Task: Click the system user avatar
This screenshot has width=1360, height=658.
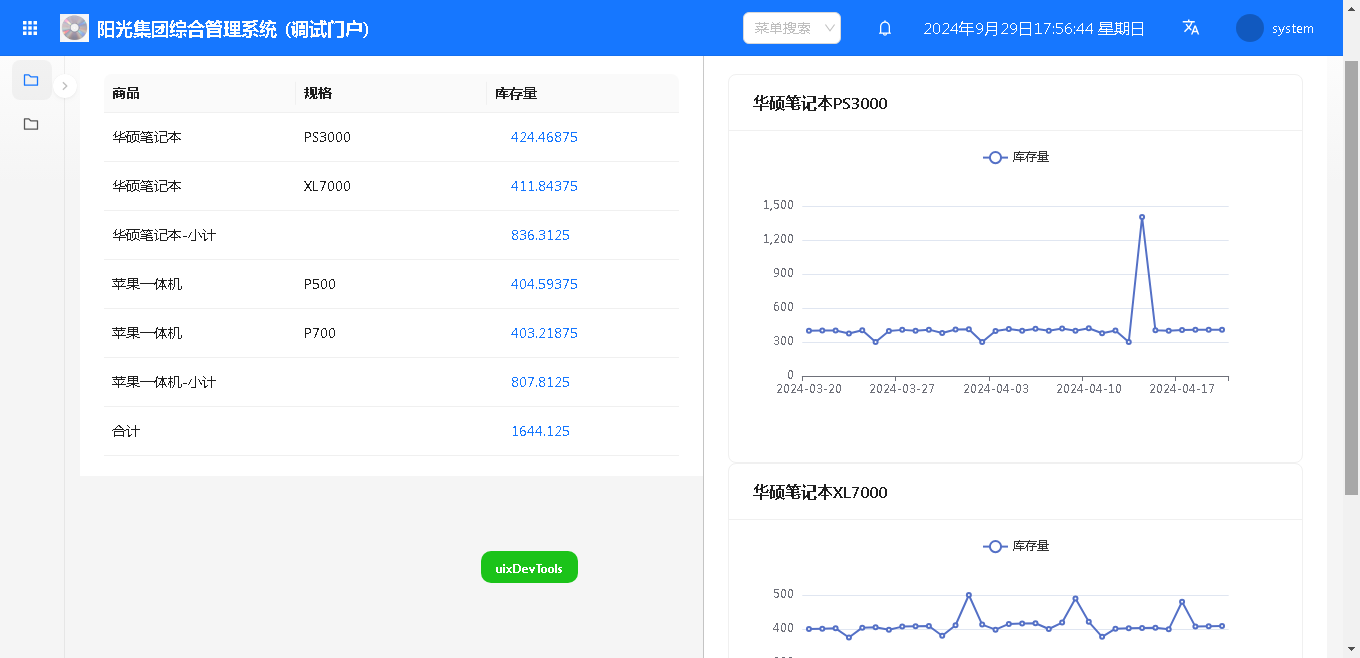Action: (1250, 28)
